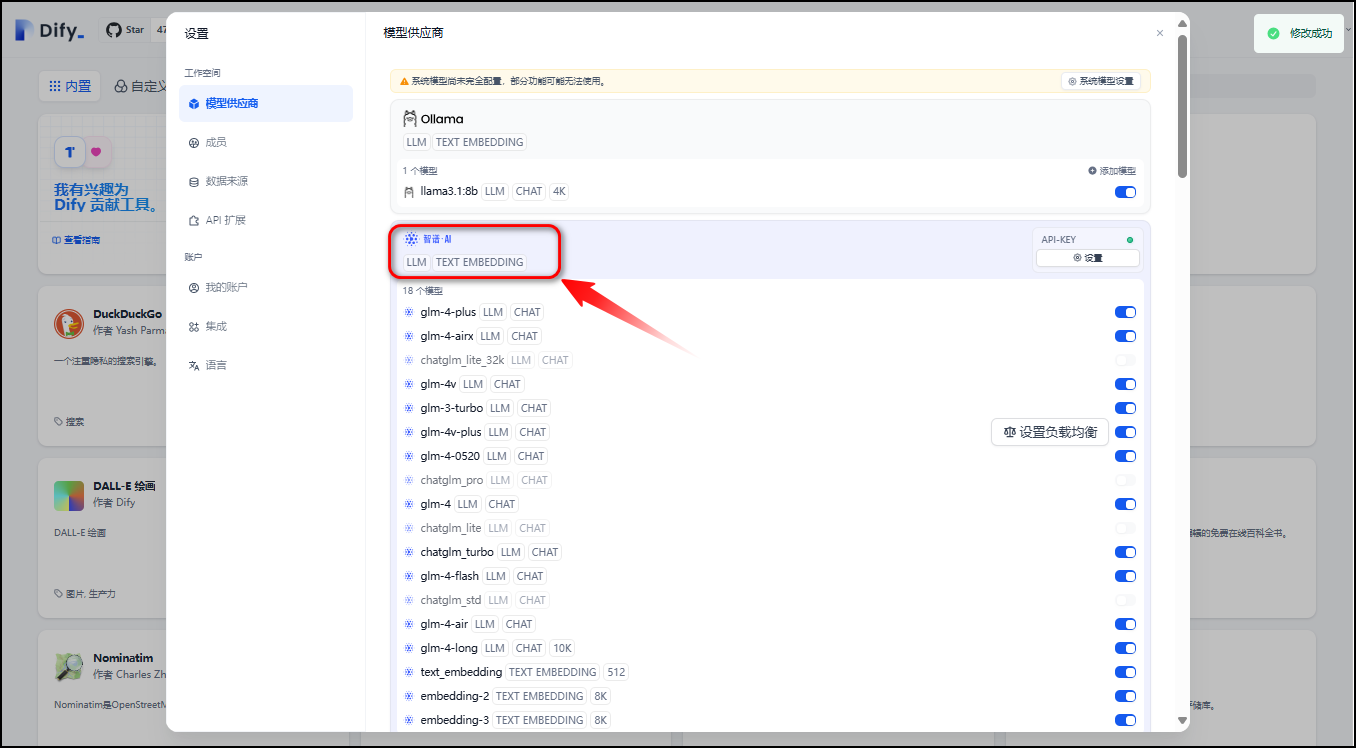Toggle the glm-4-flash model switch
This screenshot has width=1356, height=748.
[x=1125, y=576]
